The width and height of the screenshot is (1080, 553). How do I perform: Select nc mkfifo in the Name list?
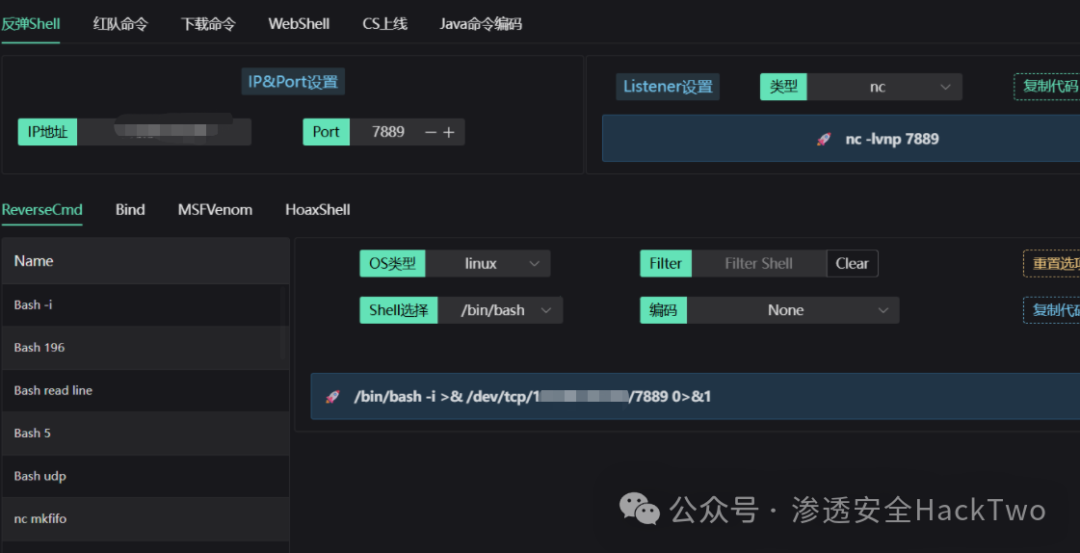(145, 519)
